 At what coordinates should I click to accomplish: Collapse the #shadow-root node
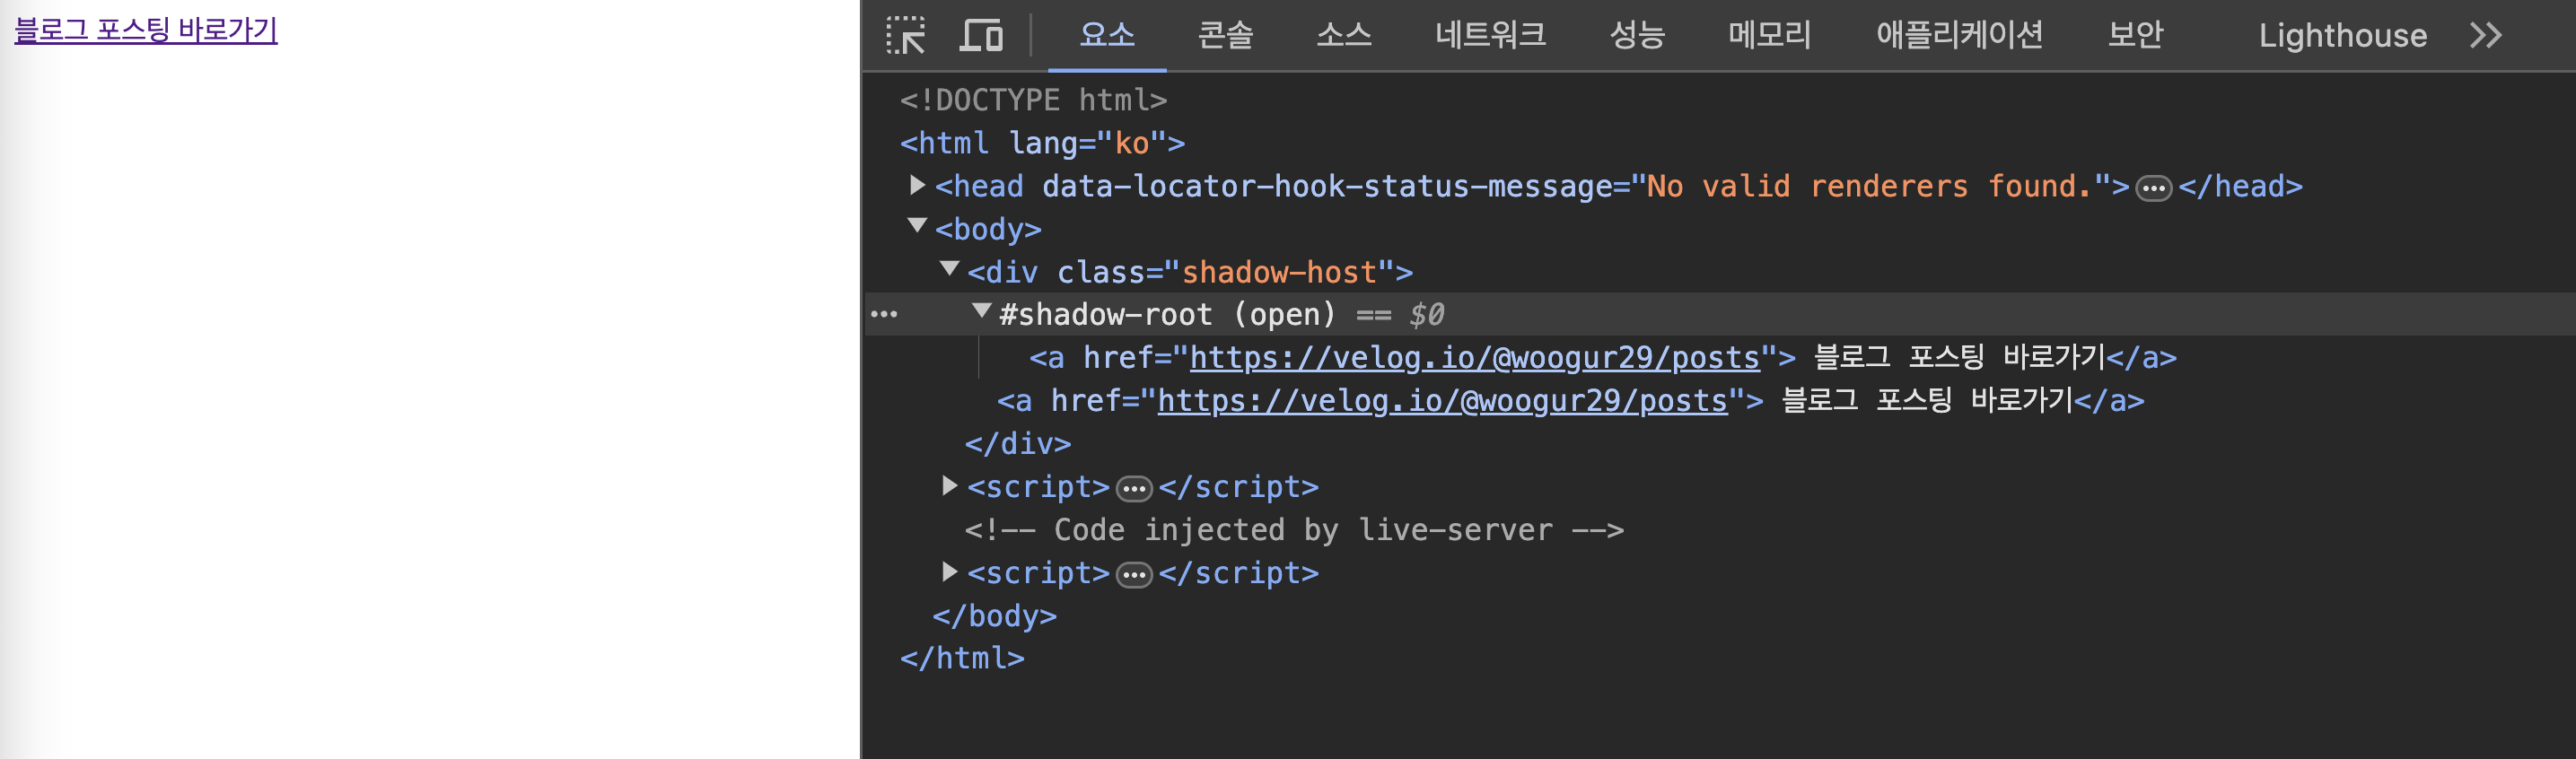coord(981,312)
